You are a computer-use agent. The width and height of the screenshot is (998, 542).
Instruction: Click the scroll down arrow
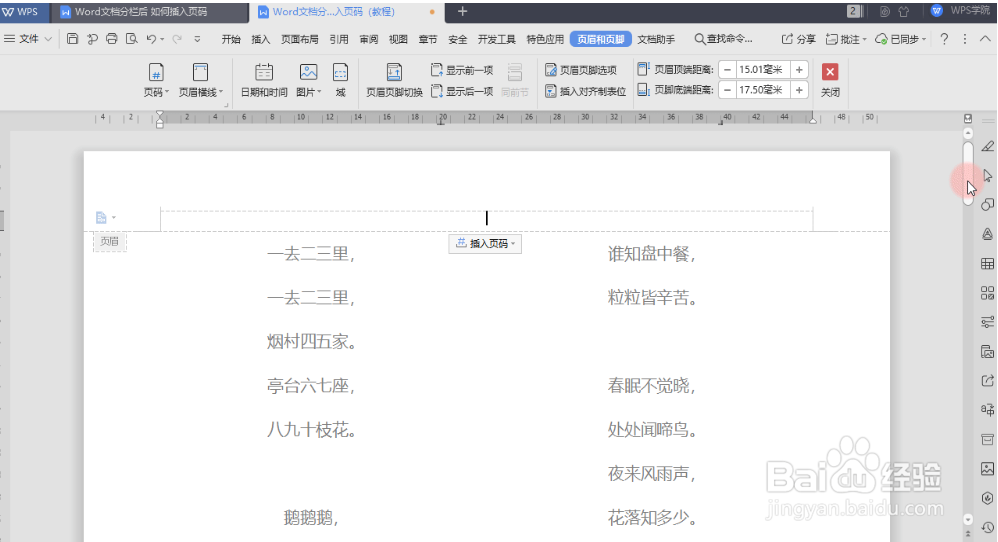[968, 519]
